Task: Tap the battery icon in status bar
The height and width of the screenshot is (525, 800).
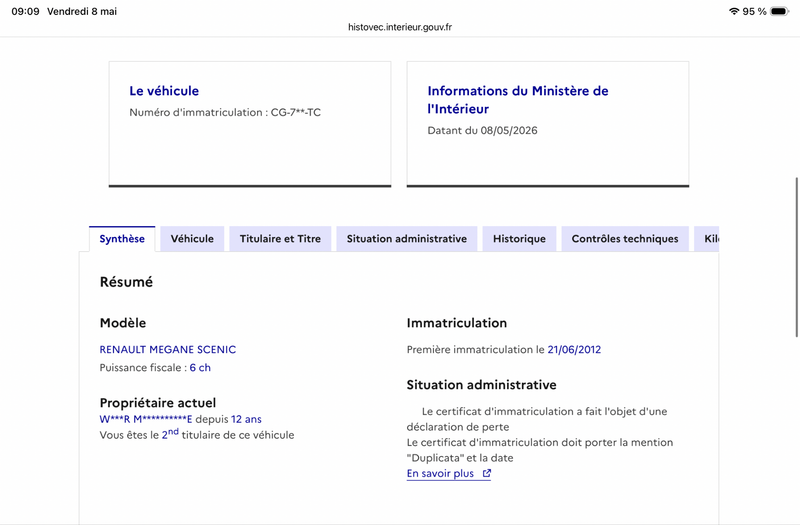Action: coord(780,11)
